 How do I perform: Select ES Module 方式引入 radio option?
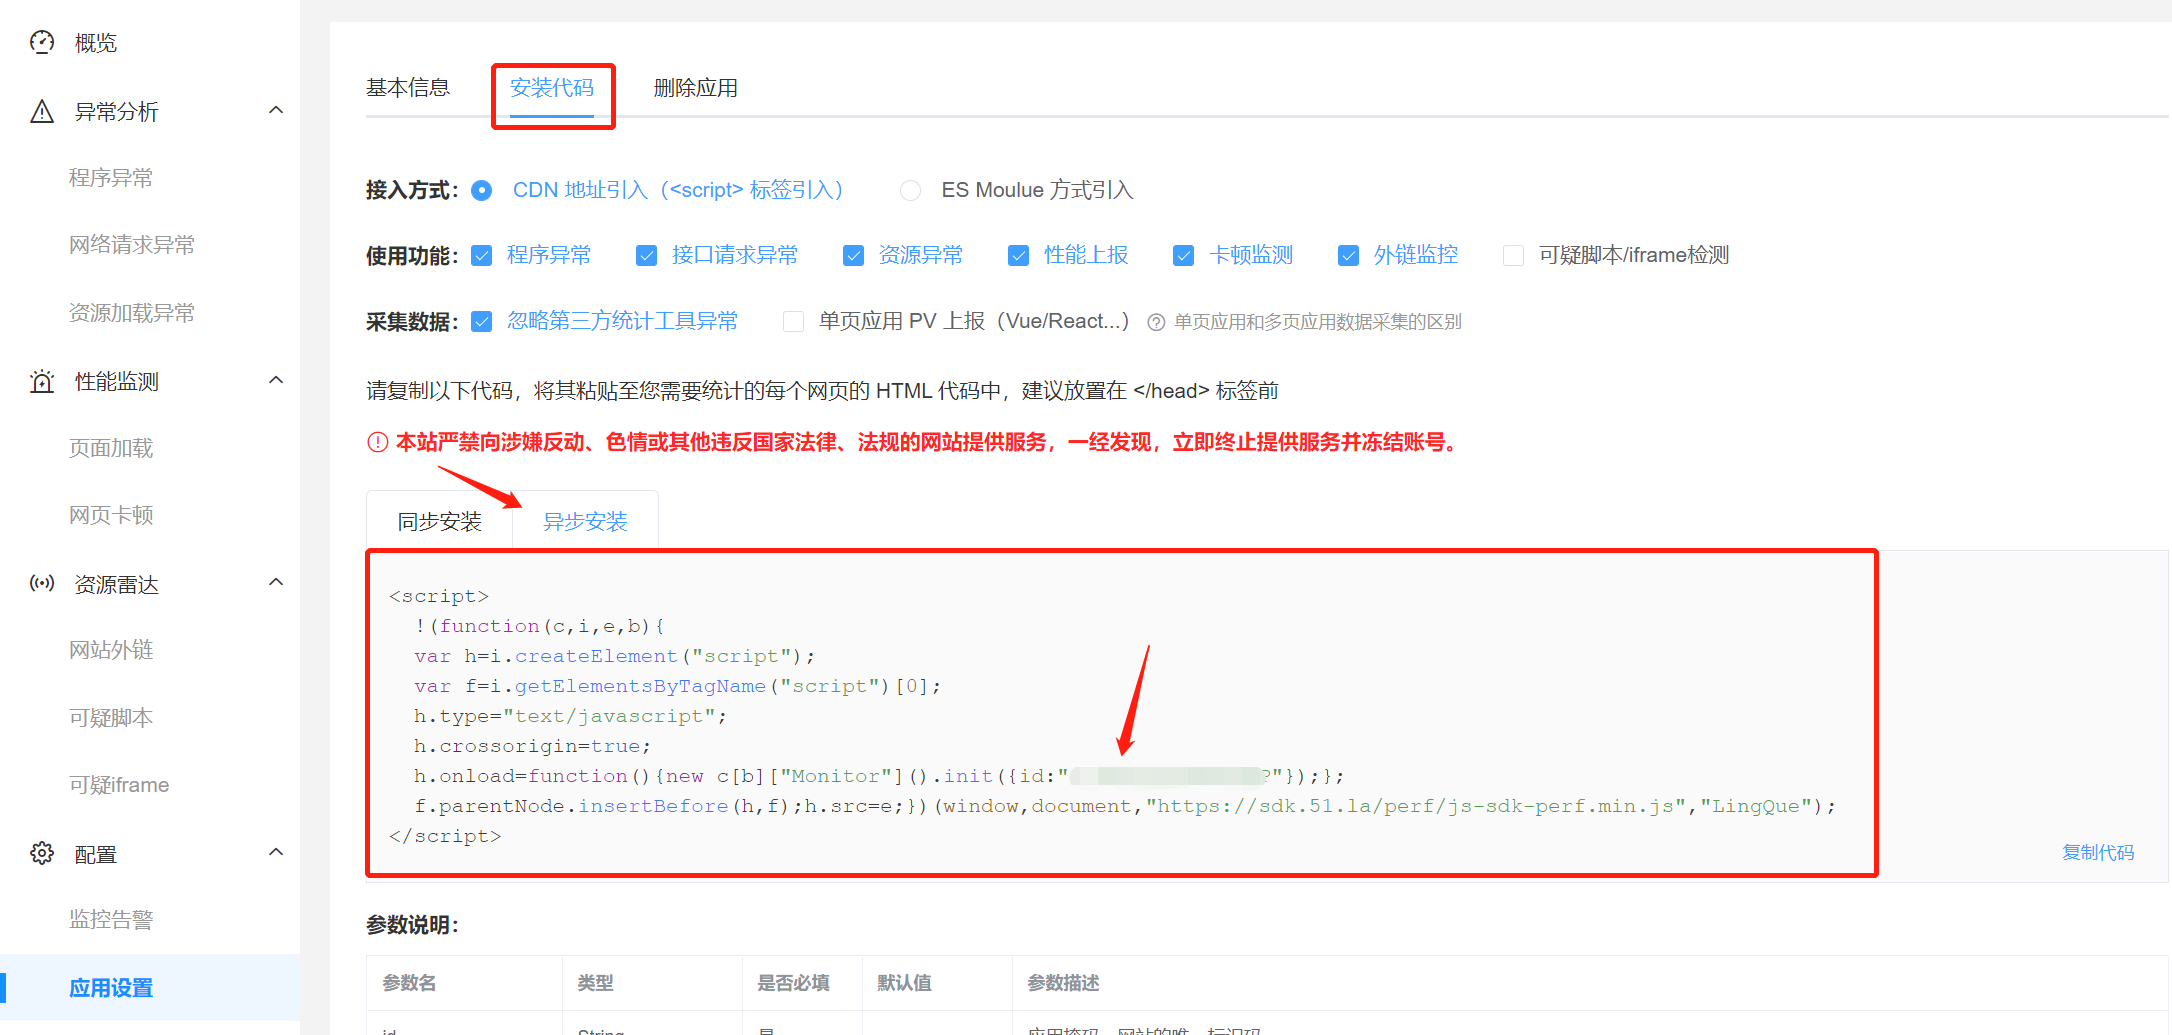[910, 190]
